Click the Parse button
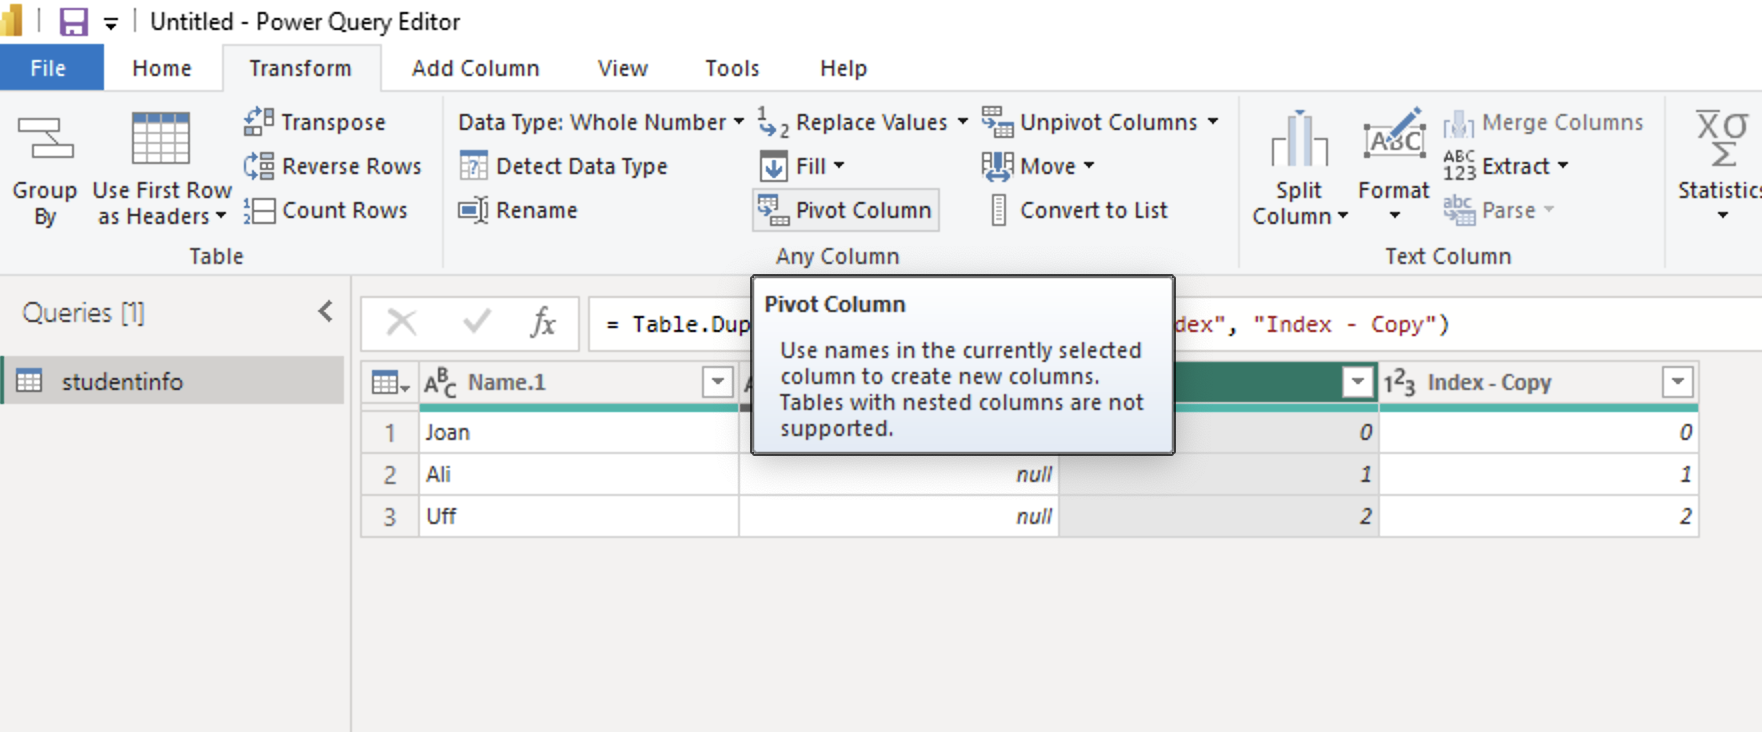 (x=1499, y=210)
